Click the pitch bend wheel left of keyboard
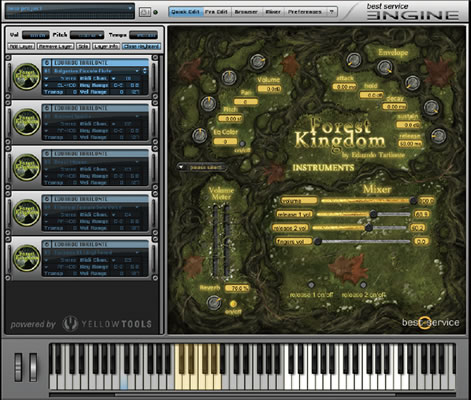The image size is (471, 400). 18,367
